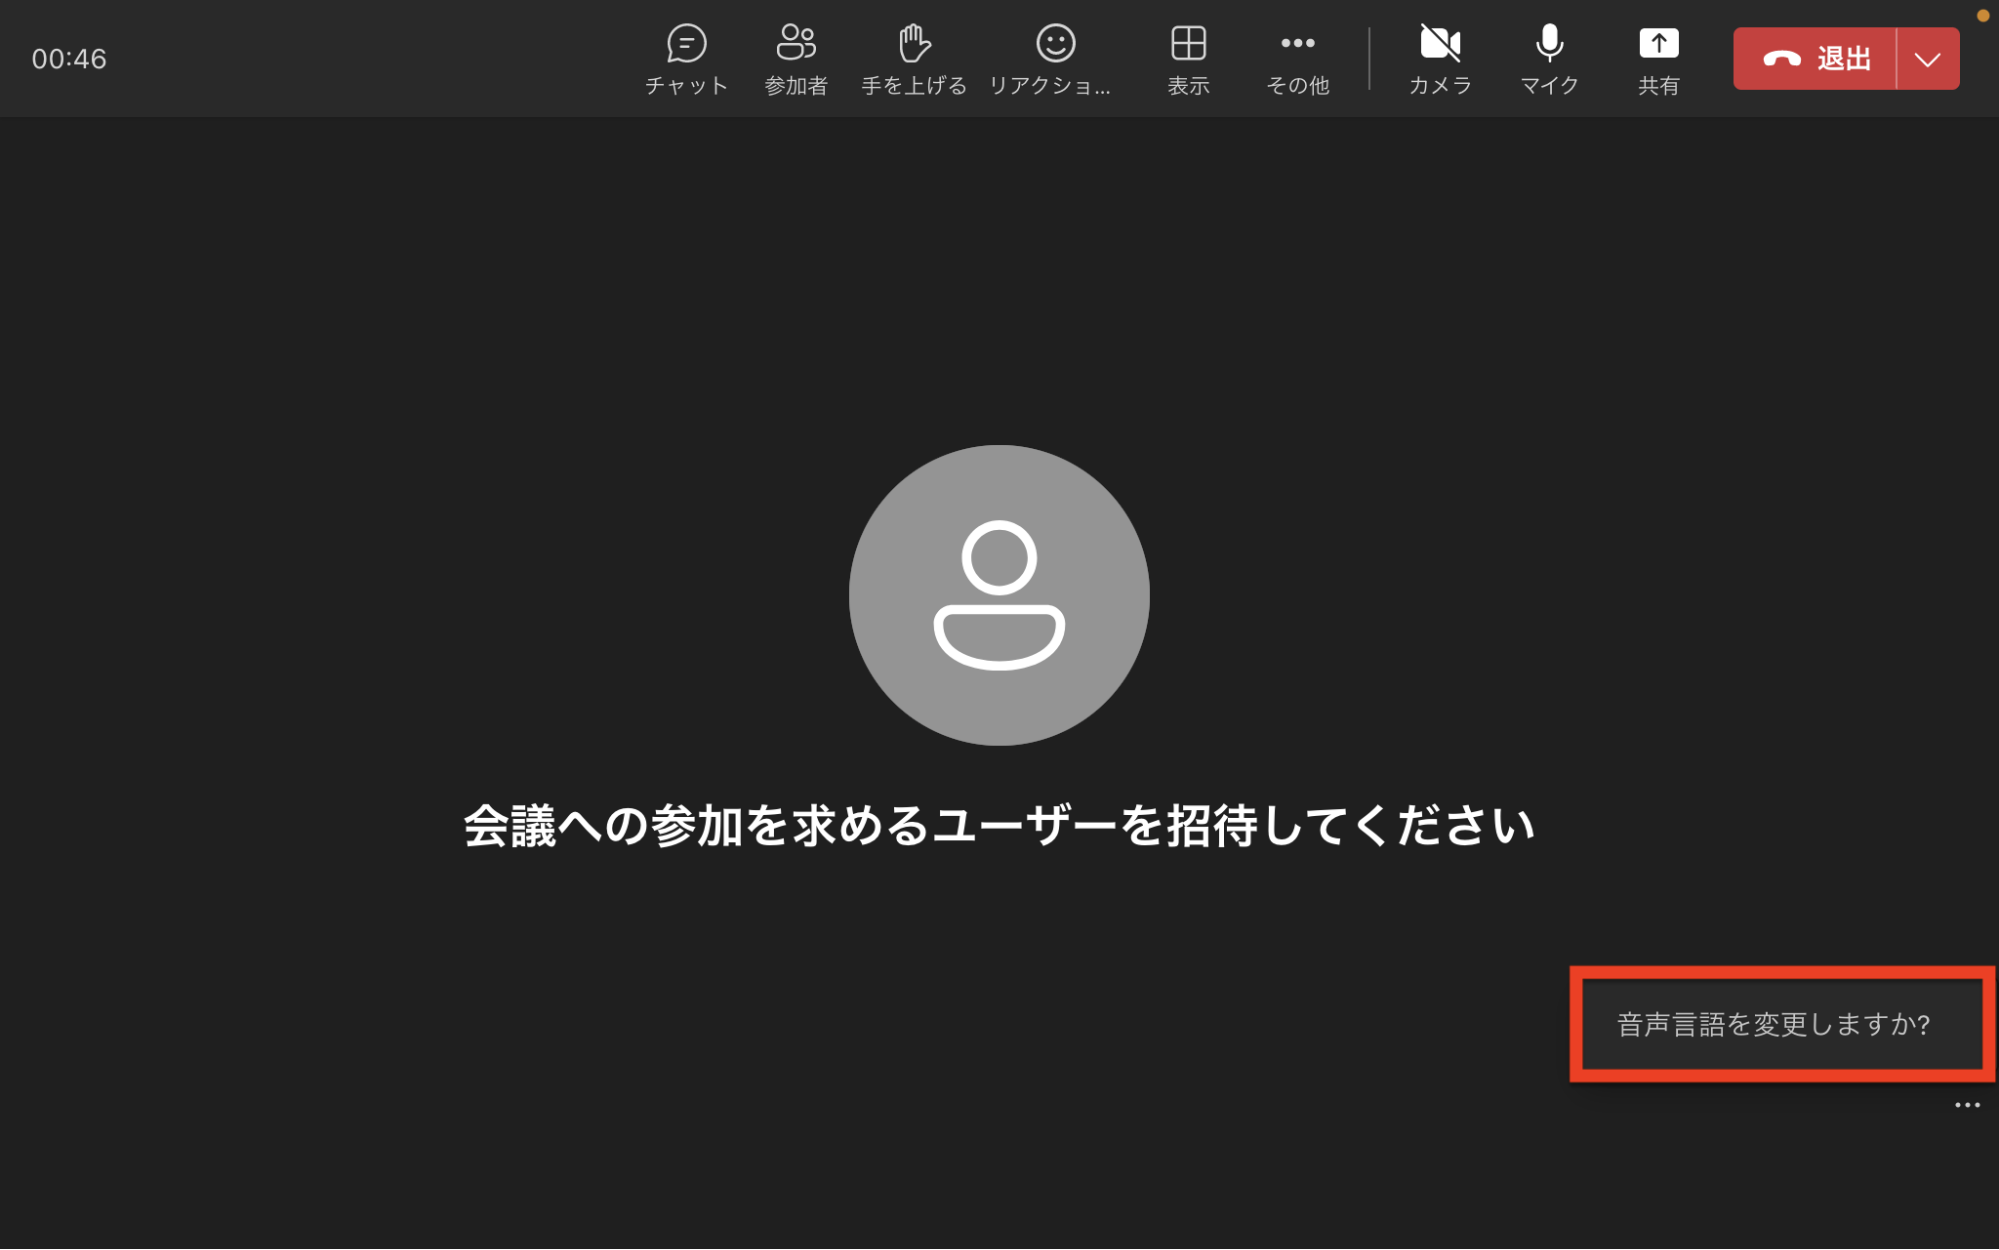Expand 退出 dropdown arrow
Image resolution: width=1999 pixels, height=1250 pixels.
(x=1930, y=58)
